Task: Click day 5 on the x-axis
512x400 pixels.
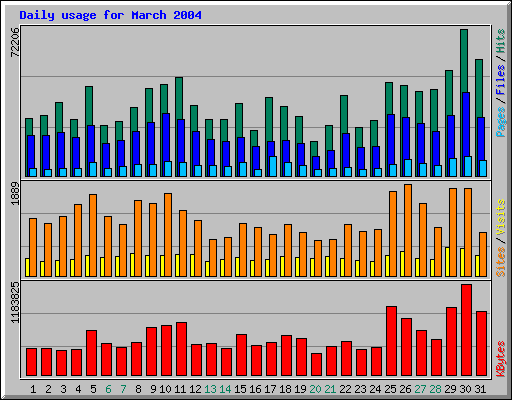Action: [x=93, y=389]
